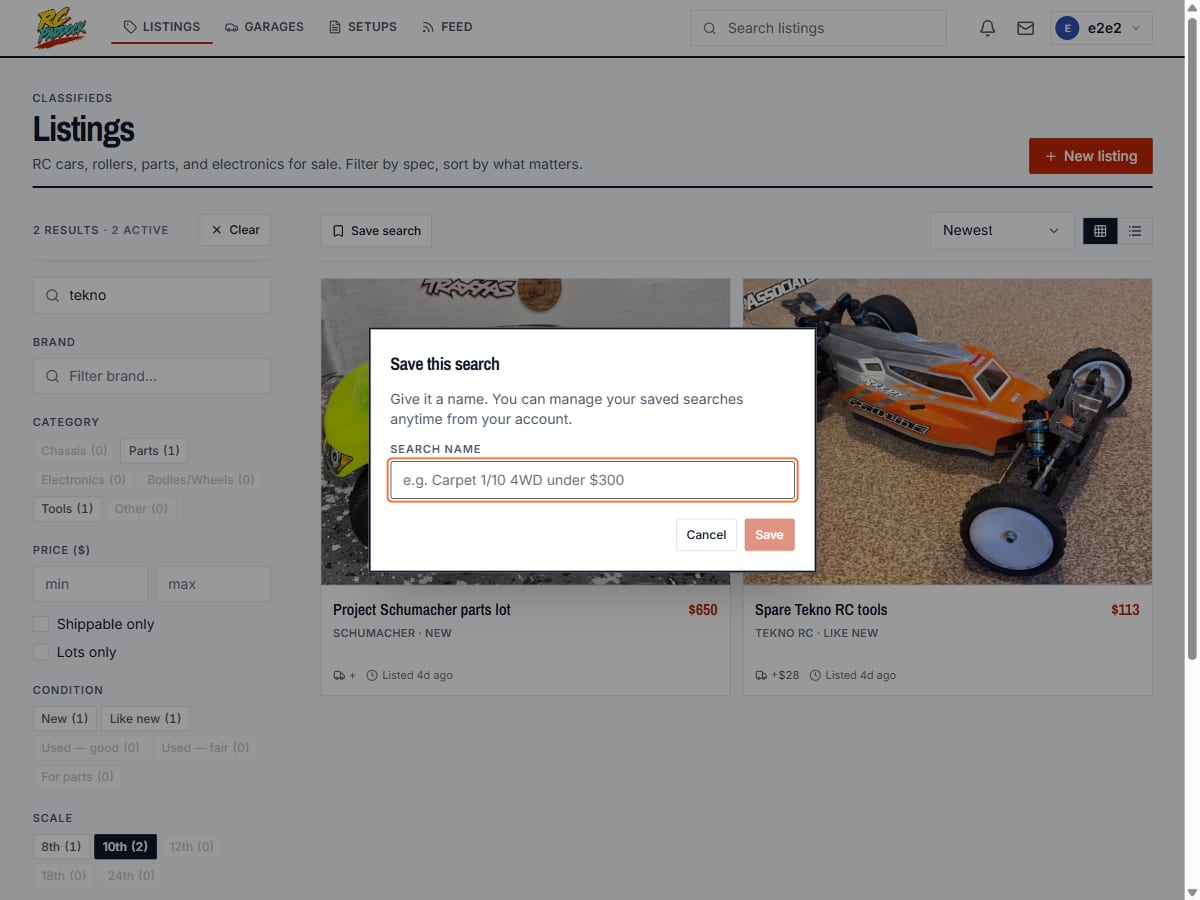Click Cancel in the save dialog
1200x900 pixels.
point(706,535)
